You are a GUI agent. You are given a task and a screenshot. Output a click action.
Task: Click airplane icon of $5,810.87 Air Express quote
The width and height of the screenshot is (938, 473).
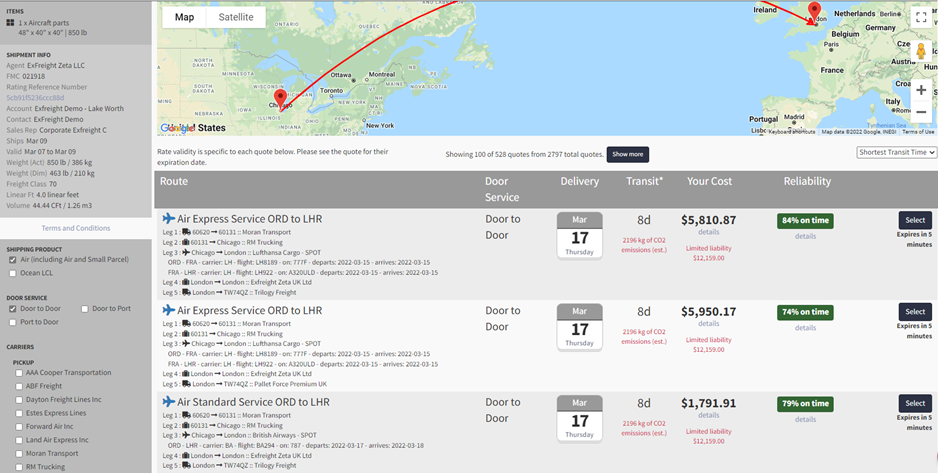(169, 218)
